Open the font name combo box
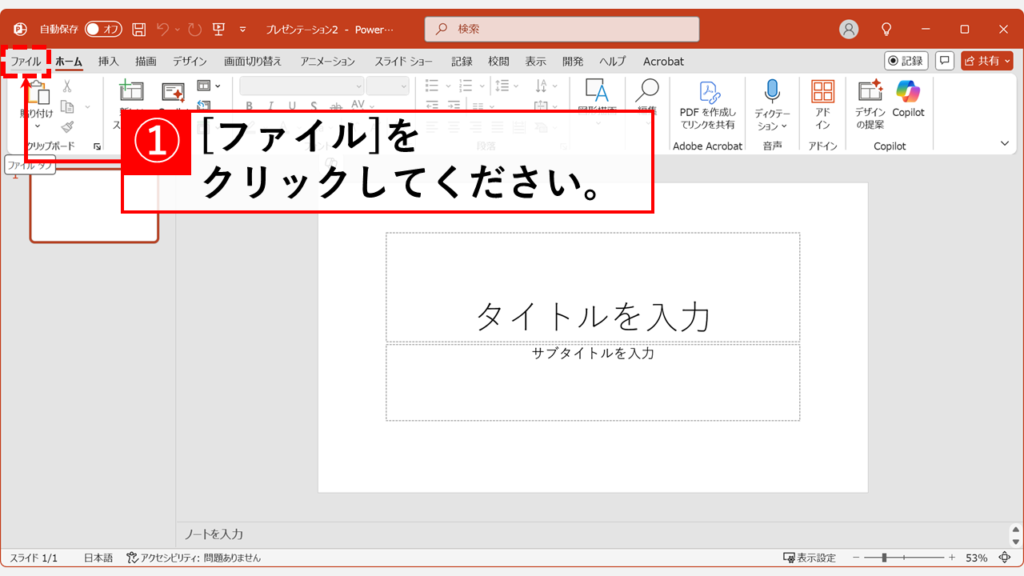The image size is (1024, 576). [302, 86]
